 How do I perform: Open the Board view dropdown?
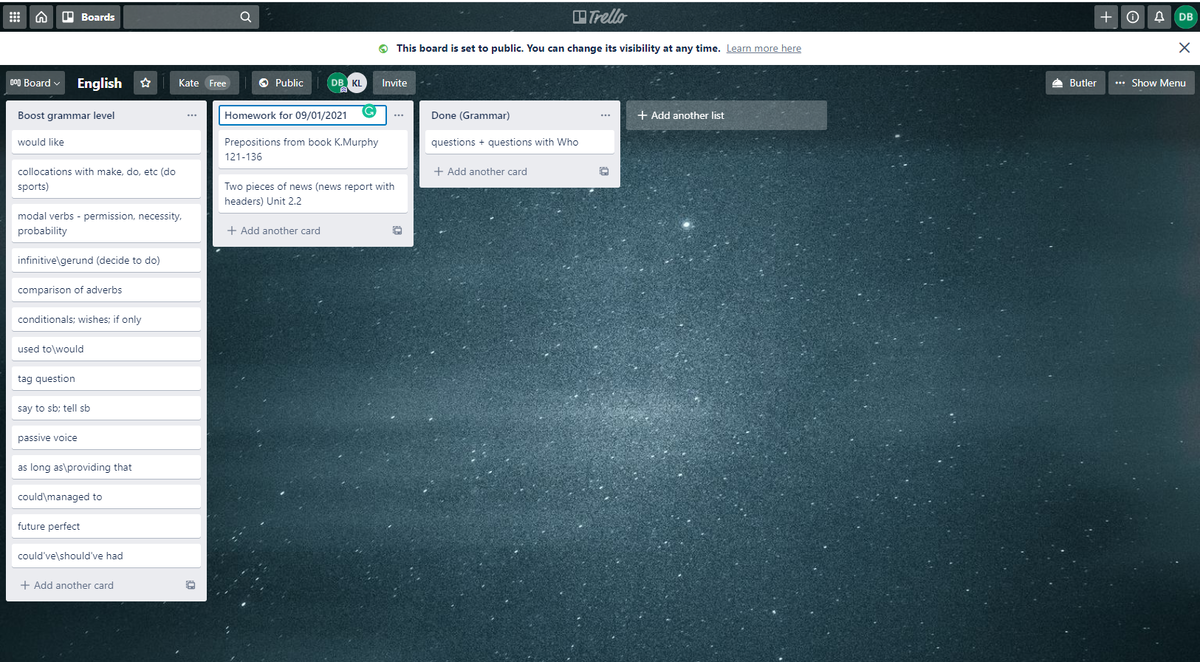[x=34, y=82]
